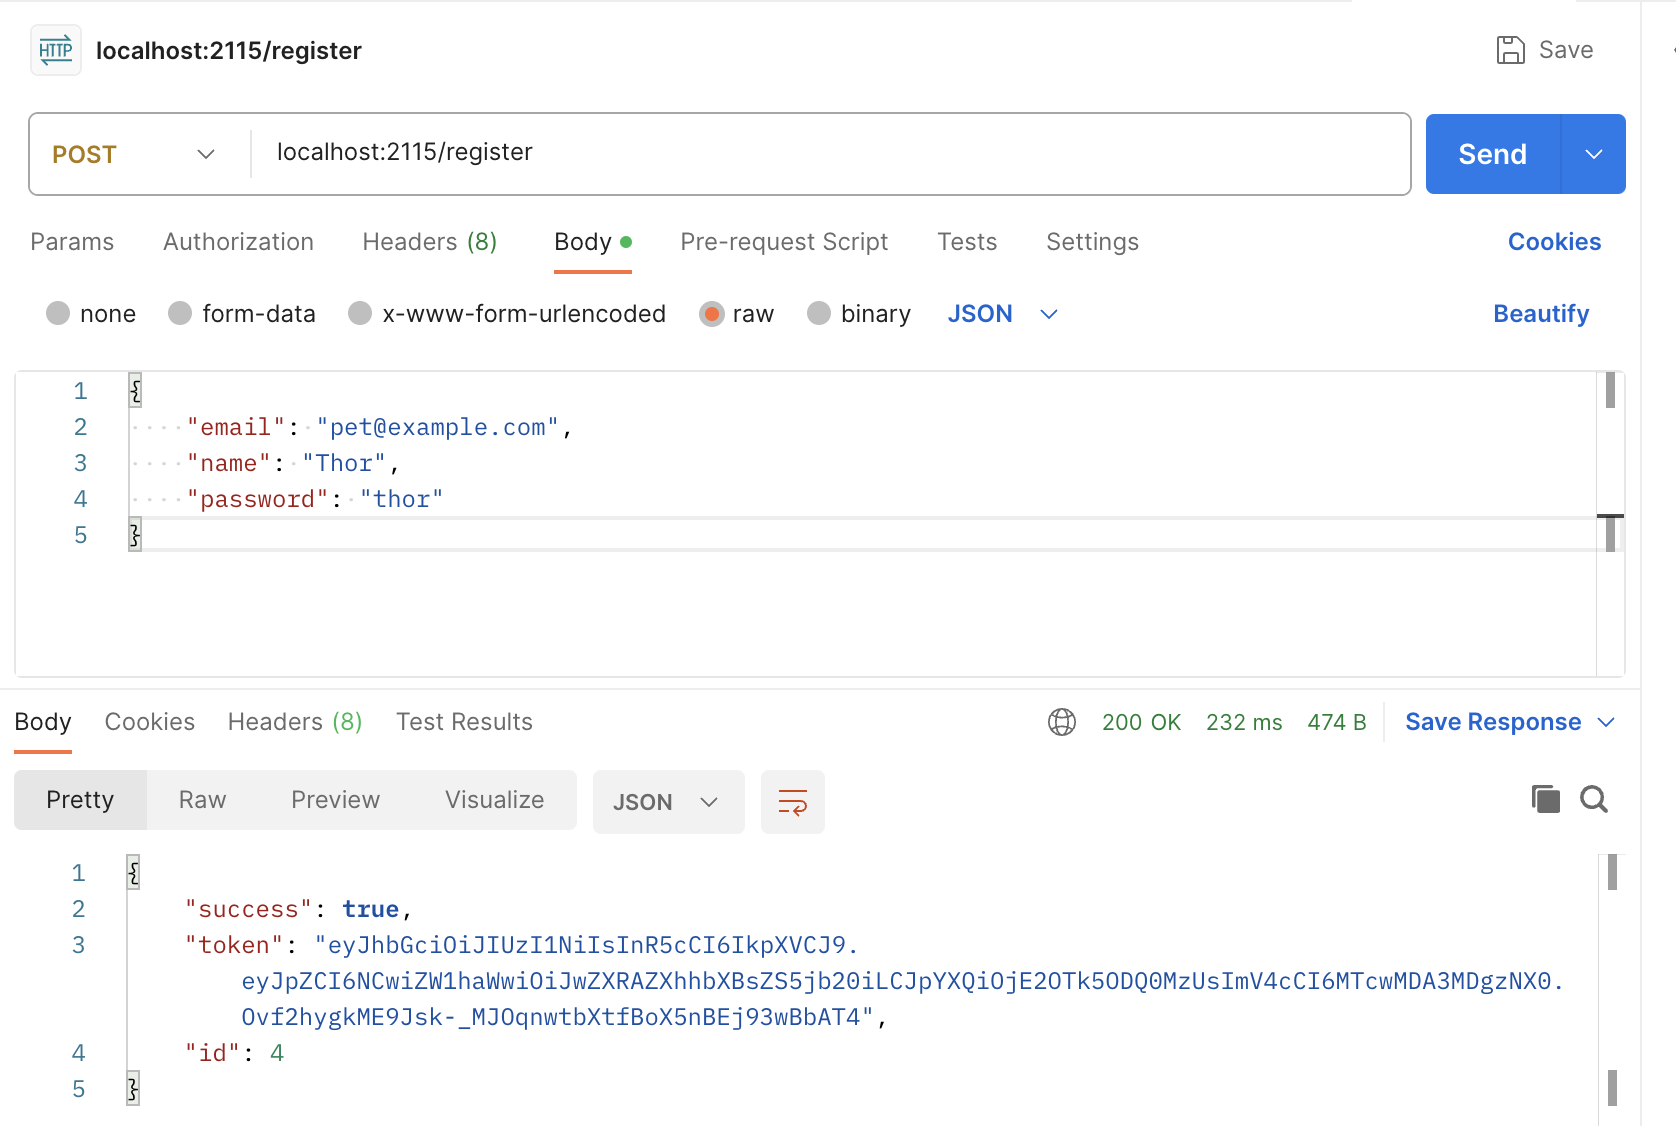Click the localhost:2115/register title text
Viewport: 1676px width, 1126px height.
228,51
